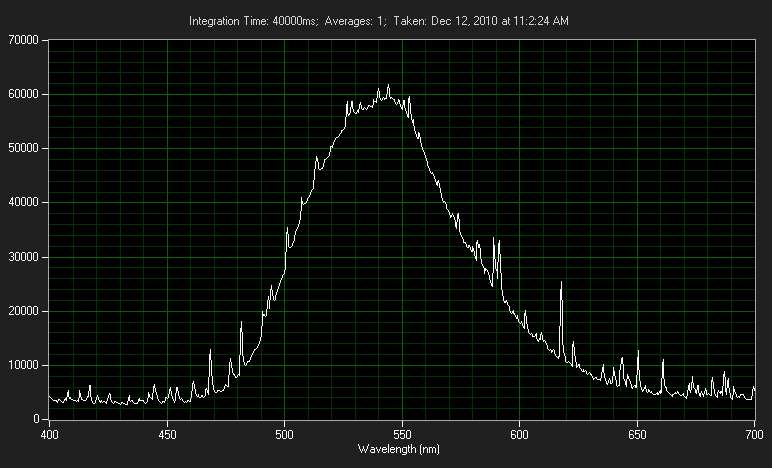772x468 pixels.
Task: Click the 600 tick label on x-axis
Action: [x=520, y=434]
